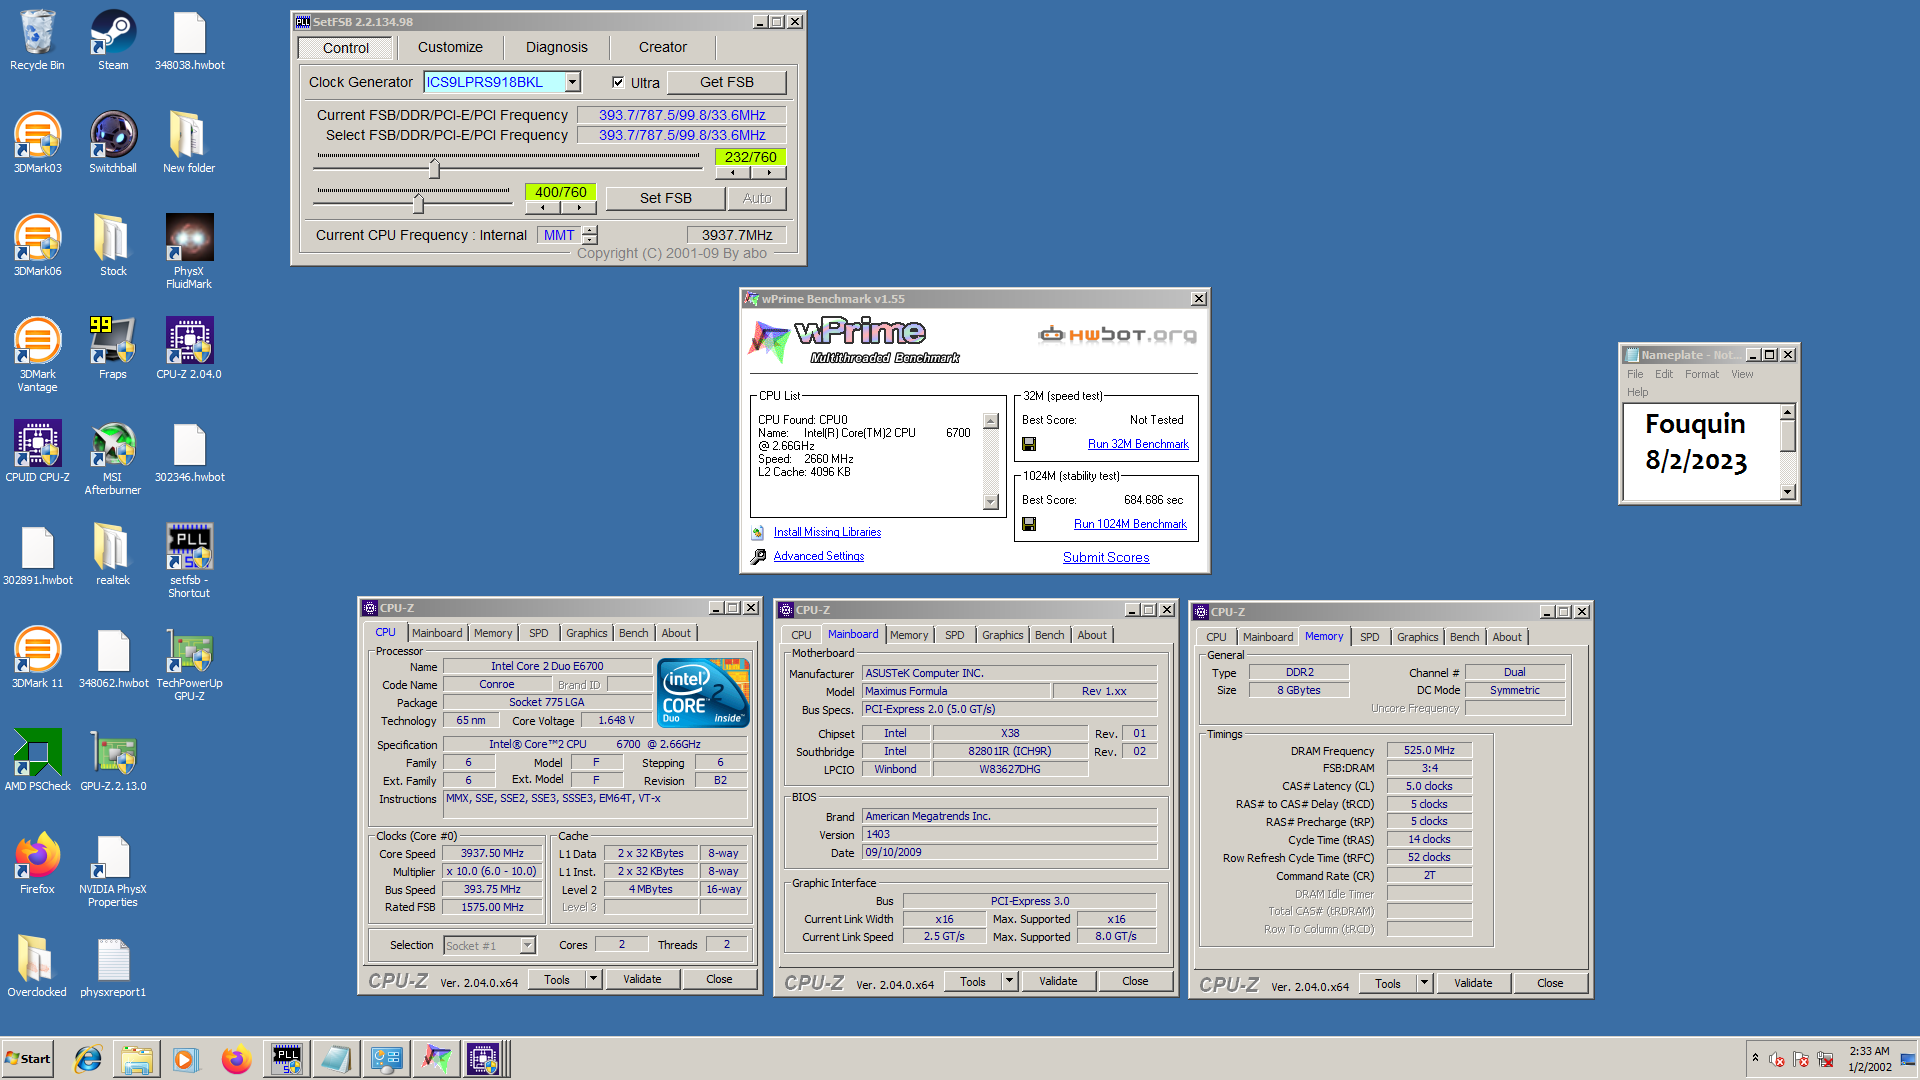Click left arrow under 400/760 value
Screen dimensions: 1920x1080
coord(543,208)
